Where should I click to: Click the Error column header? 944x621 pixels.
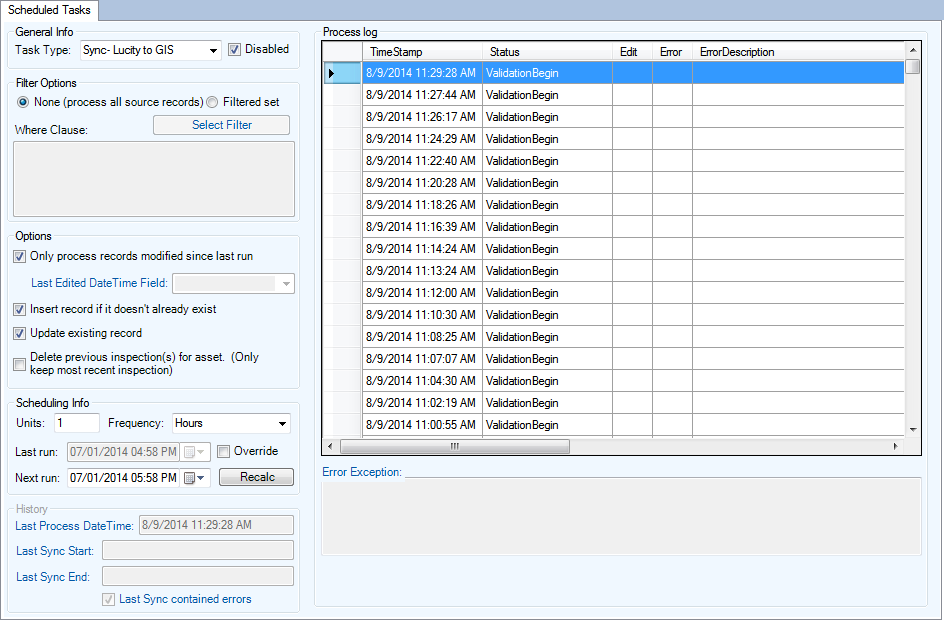tap(672, 52)
